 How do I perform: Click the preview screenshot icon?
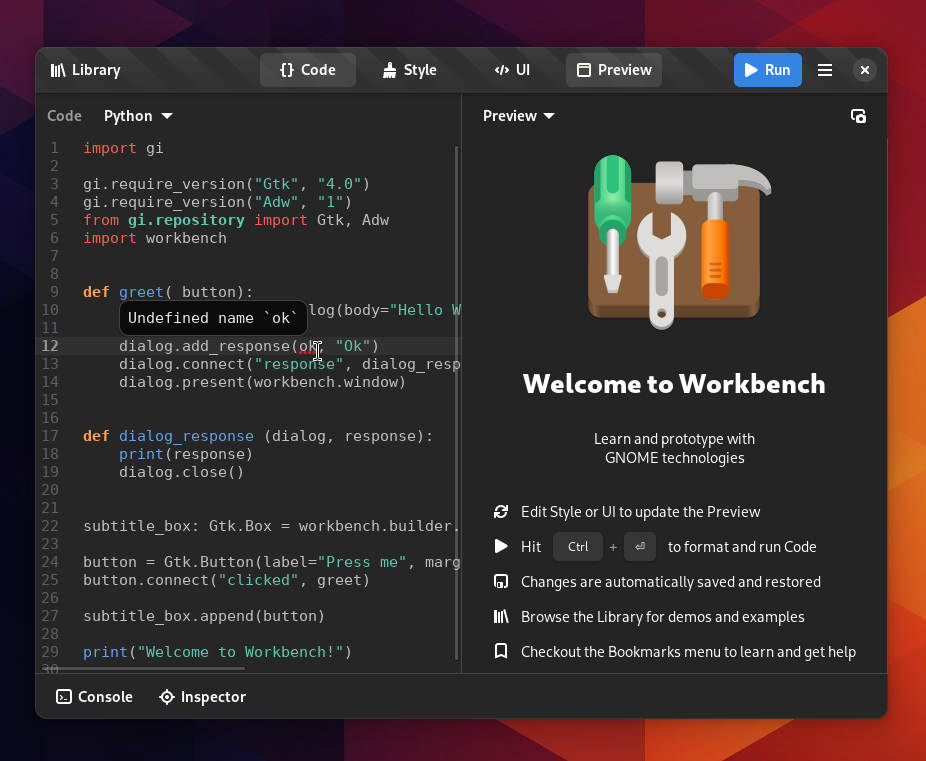click(858, 116)
